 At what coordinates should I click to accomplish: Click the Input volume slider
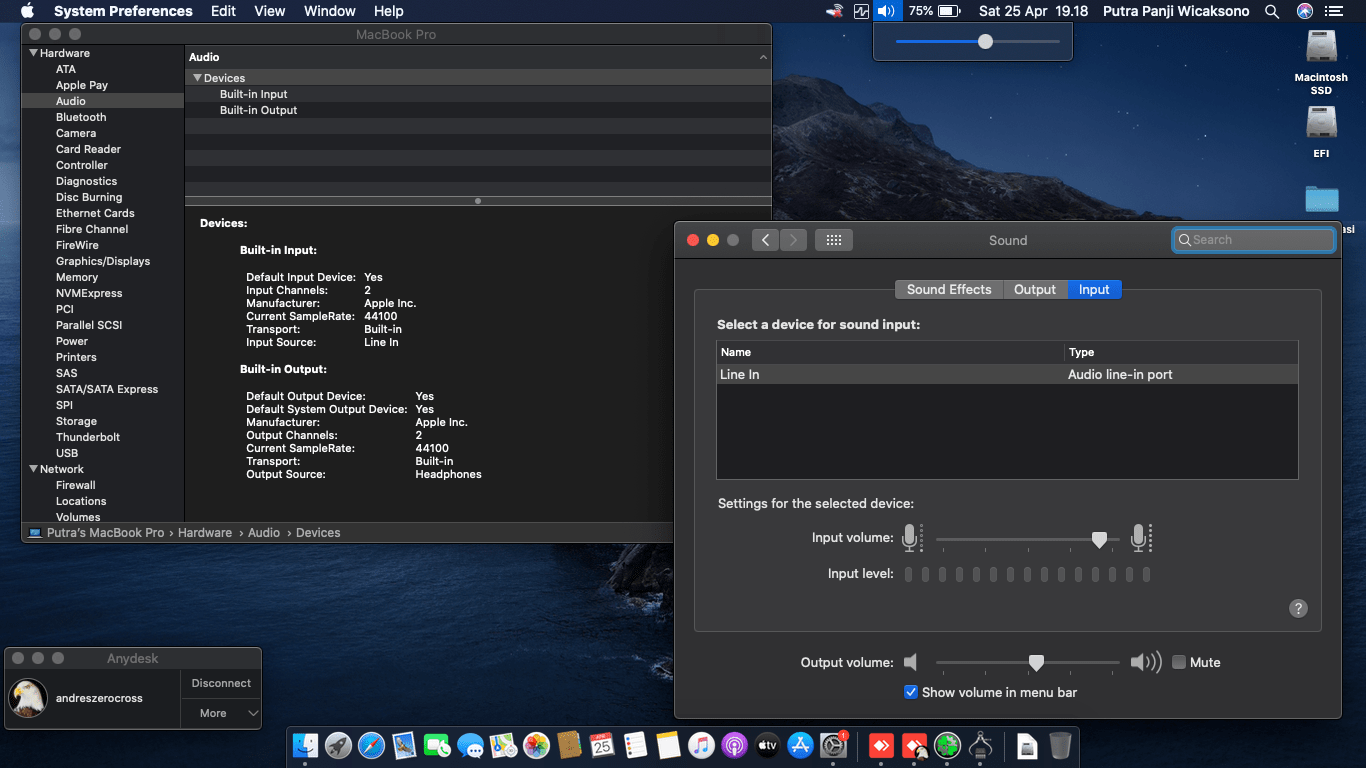[x=1028, y=539]
